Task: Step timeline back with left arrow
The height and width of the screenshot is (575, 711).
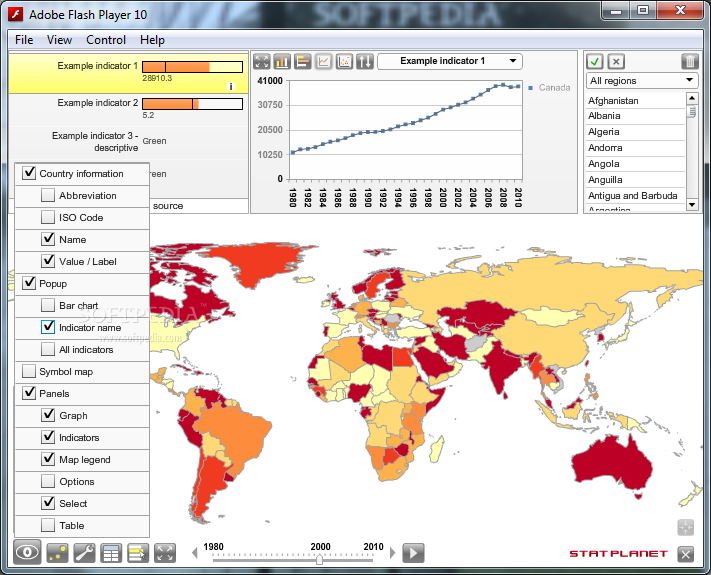Action: (x=195, y=553)
